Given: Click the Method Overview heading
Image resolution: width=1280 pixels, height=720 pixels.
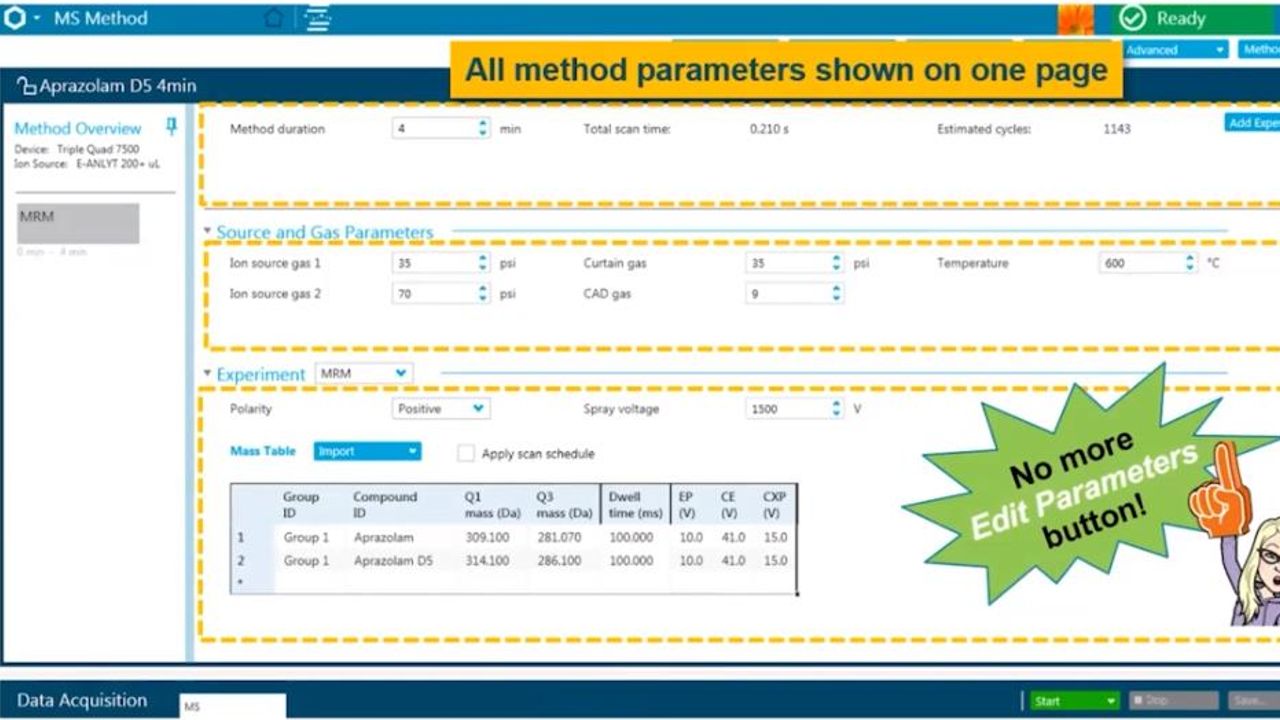Looking at the screenshot, I should click(x=78, y=128).
